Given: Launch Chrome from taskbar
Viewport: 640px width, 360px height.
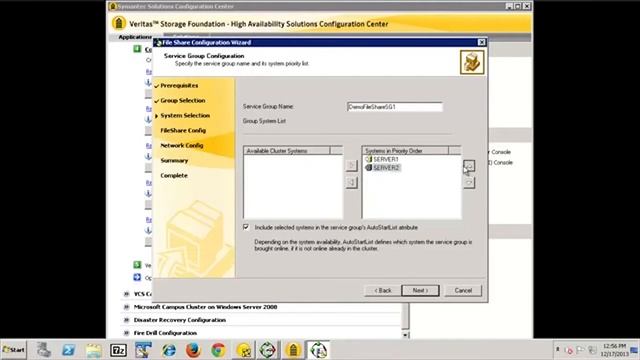Looking at the screenshot, I should pos(218,350).
